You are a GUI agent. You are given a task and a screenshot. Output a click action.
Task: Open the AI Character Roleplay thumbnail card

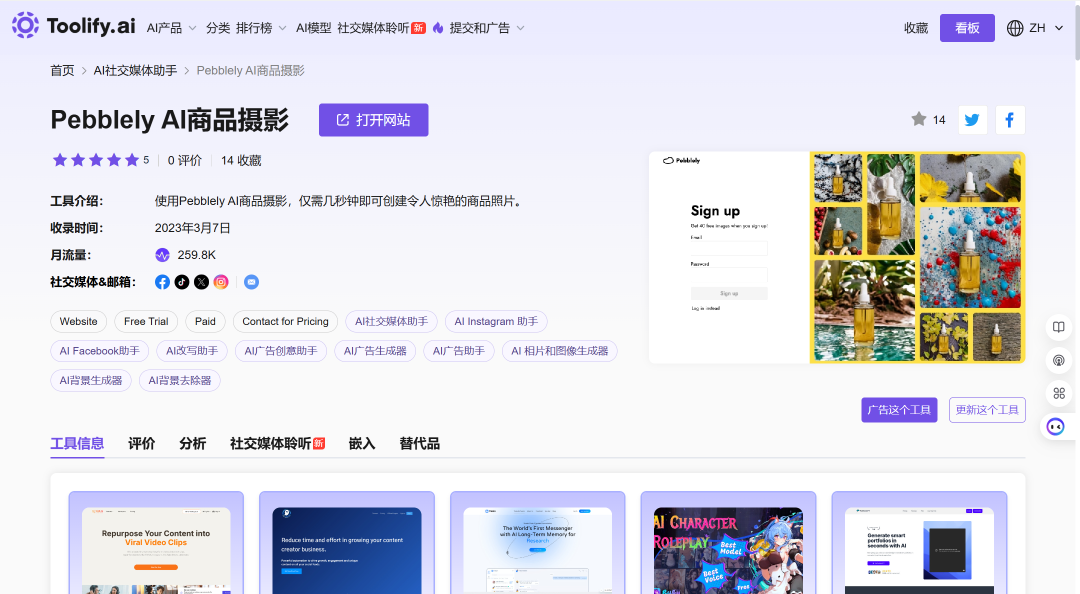click(x=728, y=543)
